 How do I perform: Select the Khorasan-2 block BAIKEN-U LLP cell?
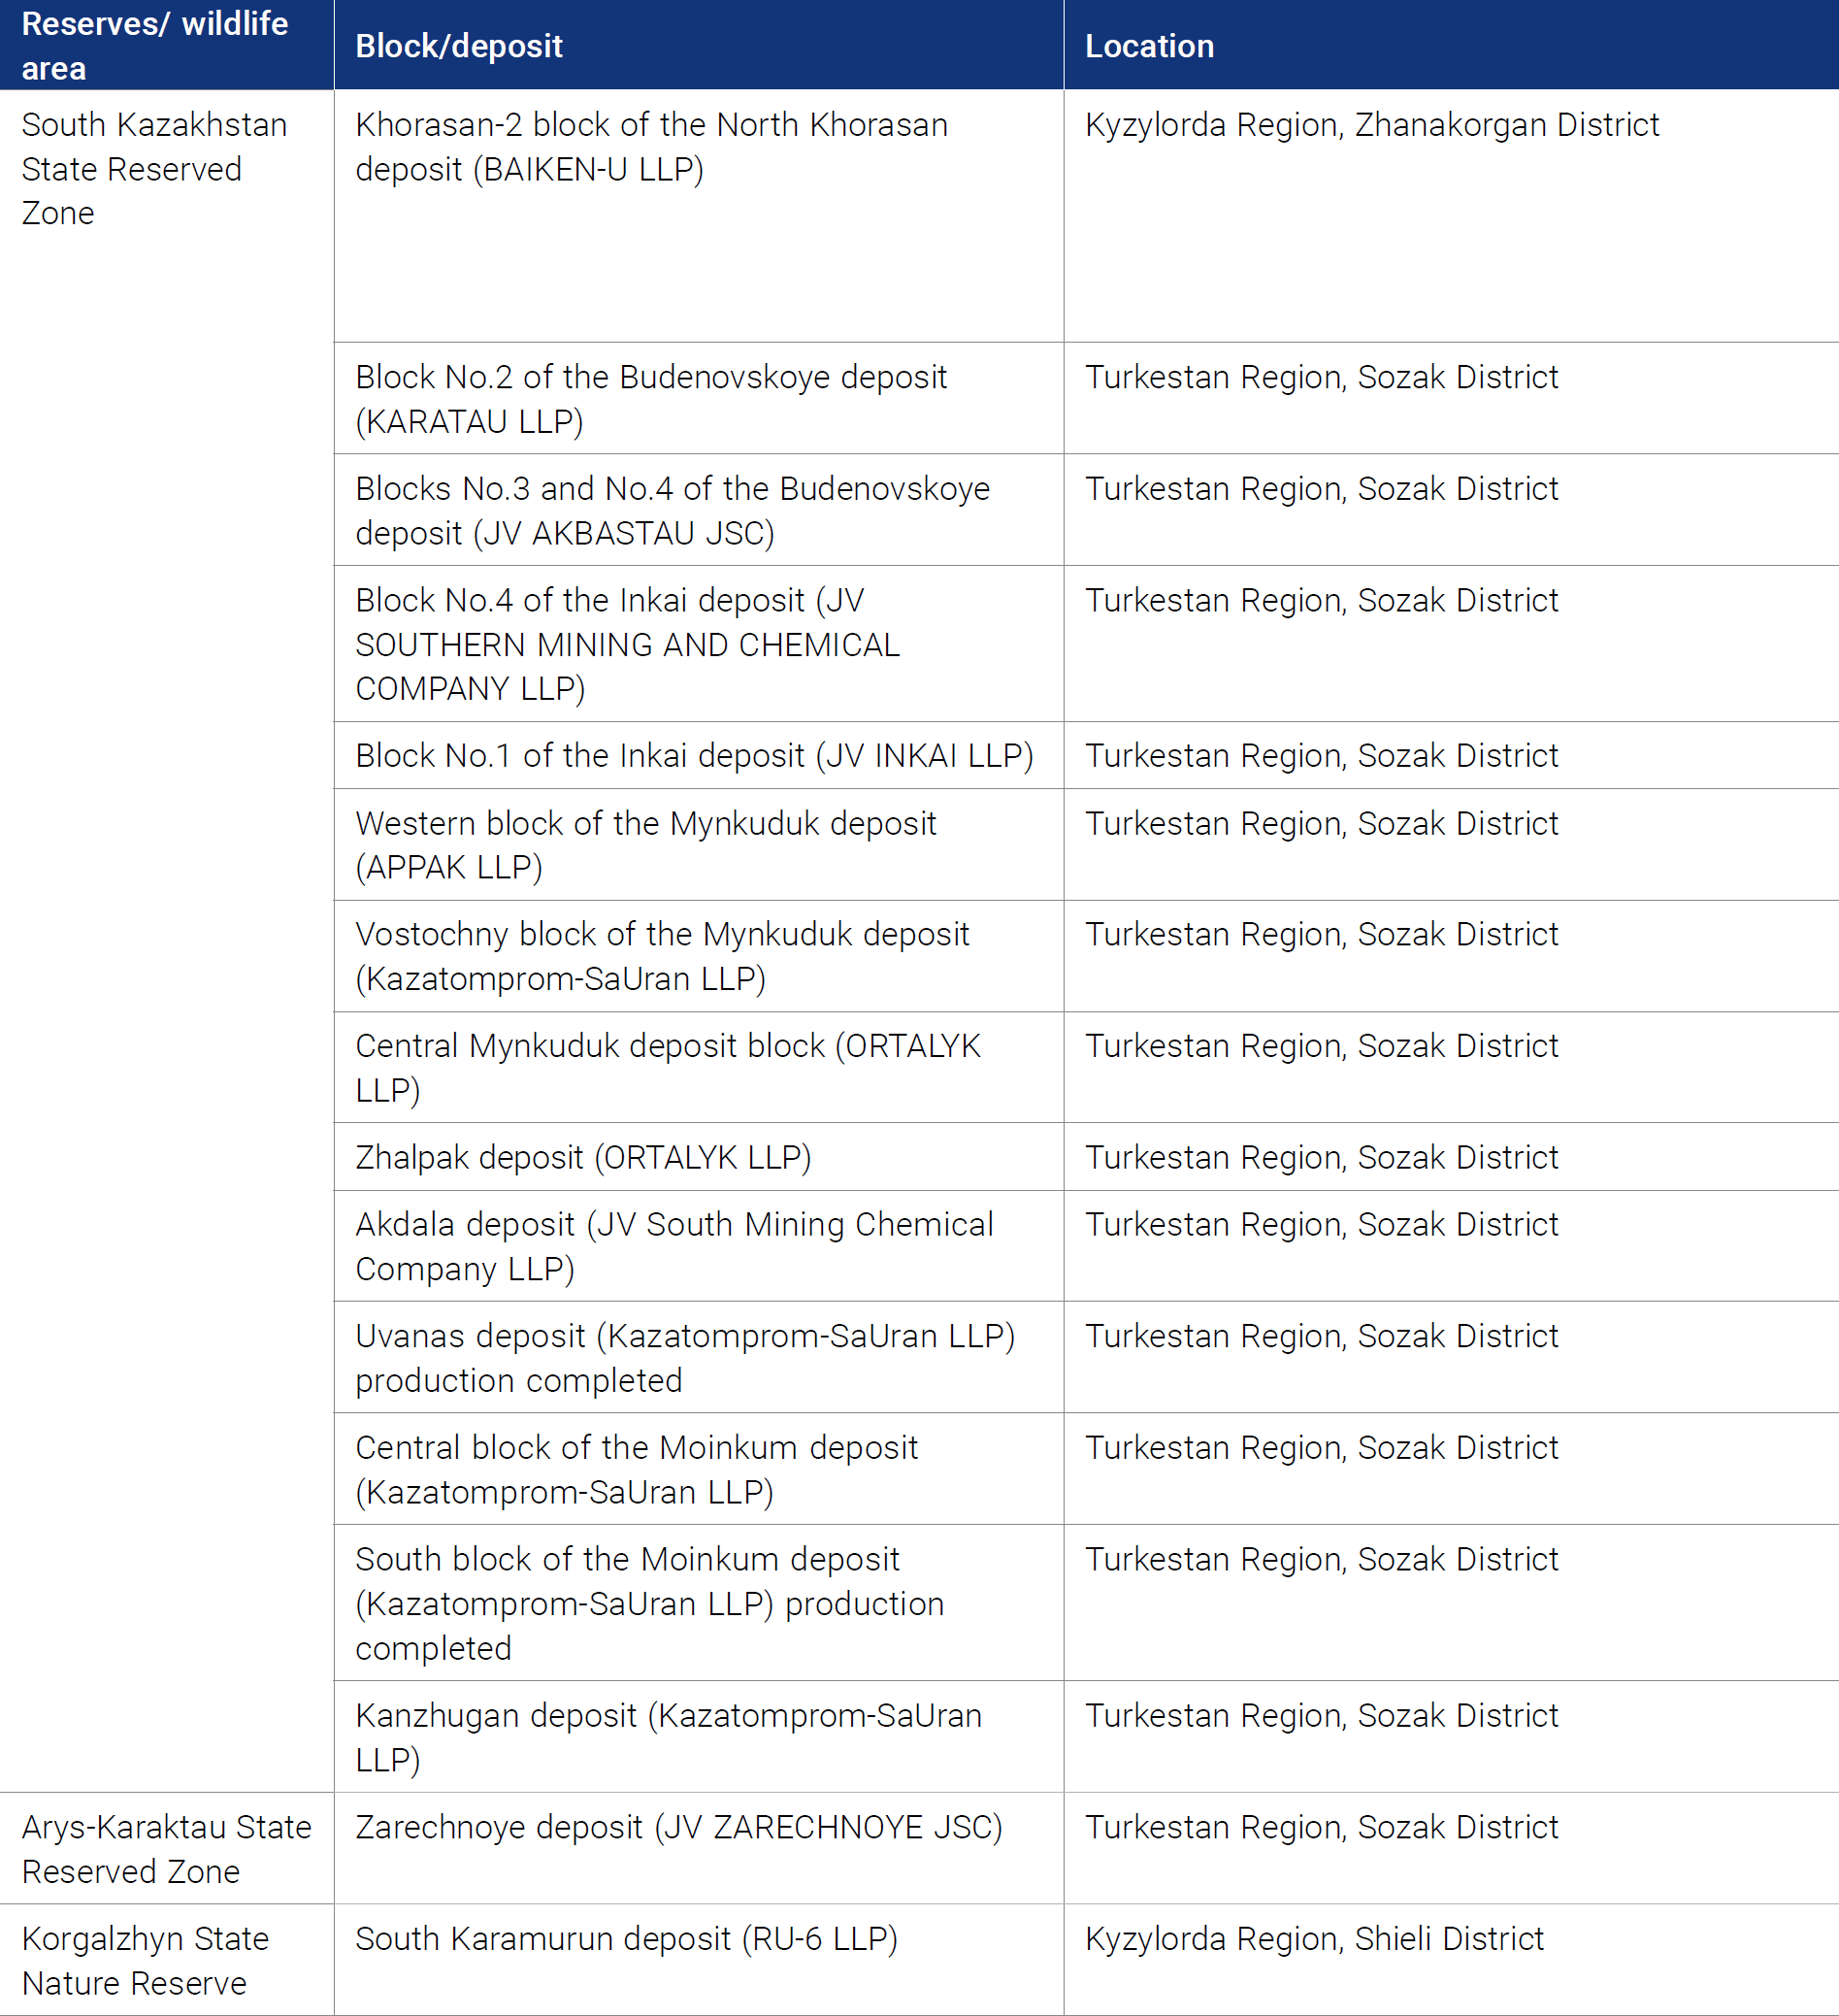pyautogui.click(x=698, y=216)
